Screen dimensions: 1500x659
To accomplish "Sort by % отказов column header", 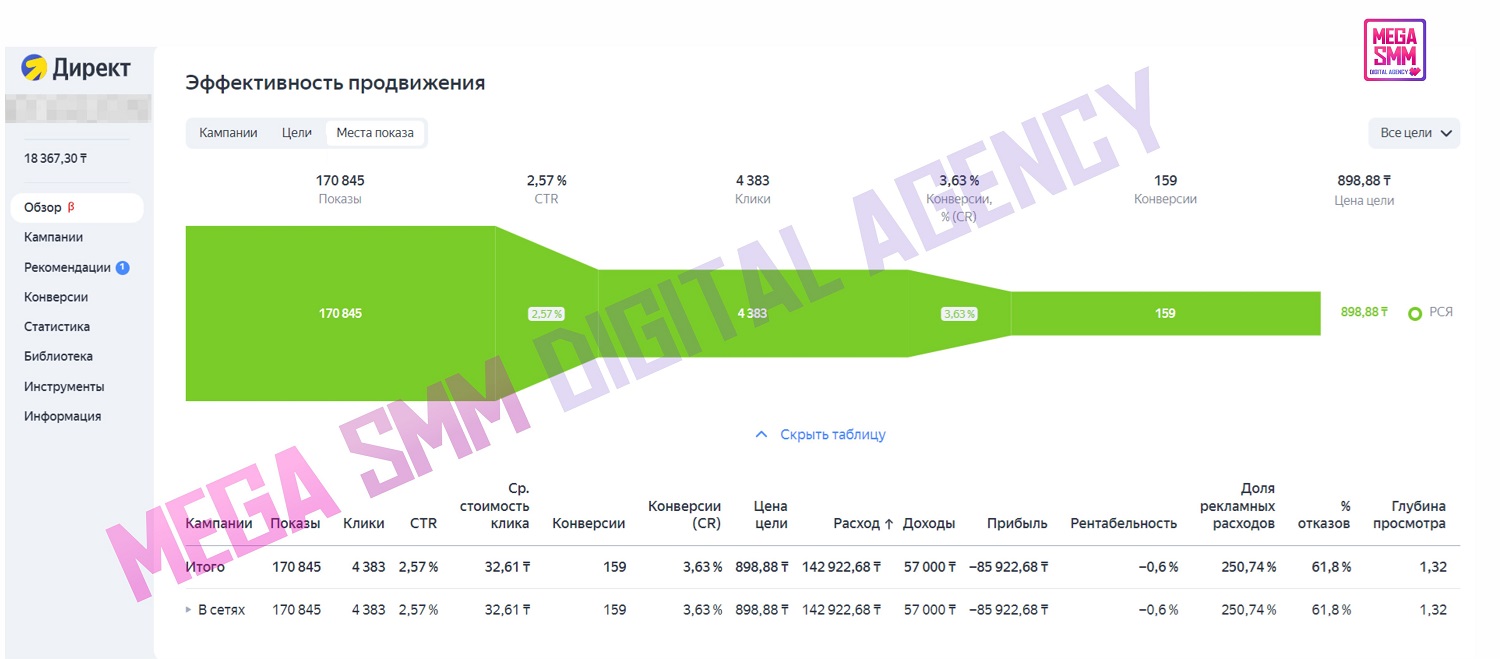I will coord(1324,514).
